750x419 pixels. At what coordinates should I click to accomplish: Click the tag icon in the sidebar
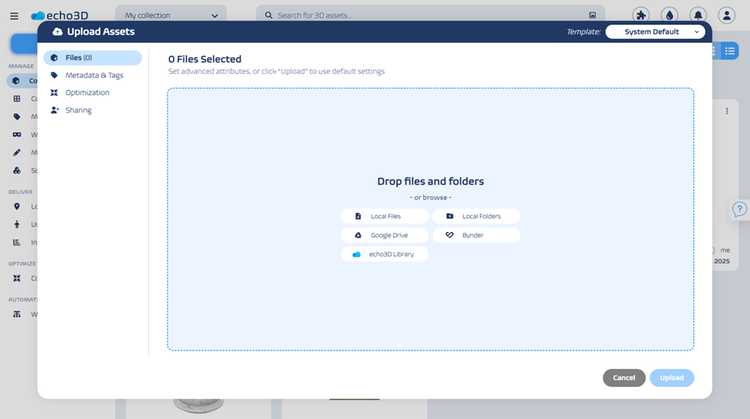coord(17,117)
